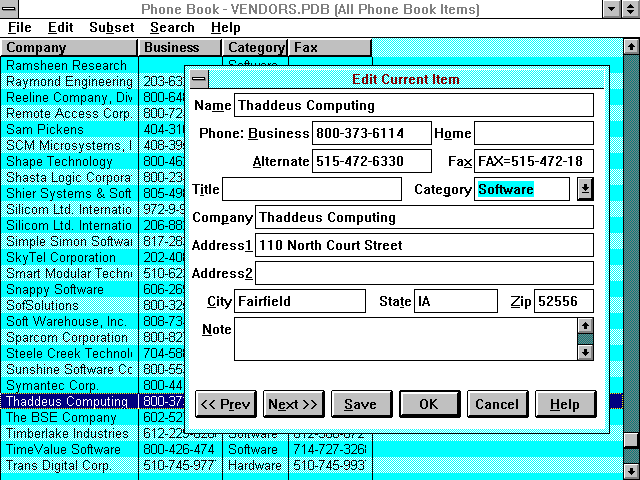Advance to next record with Next button

[x=293, y=404]
